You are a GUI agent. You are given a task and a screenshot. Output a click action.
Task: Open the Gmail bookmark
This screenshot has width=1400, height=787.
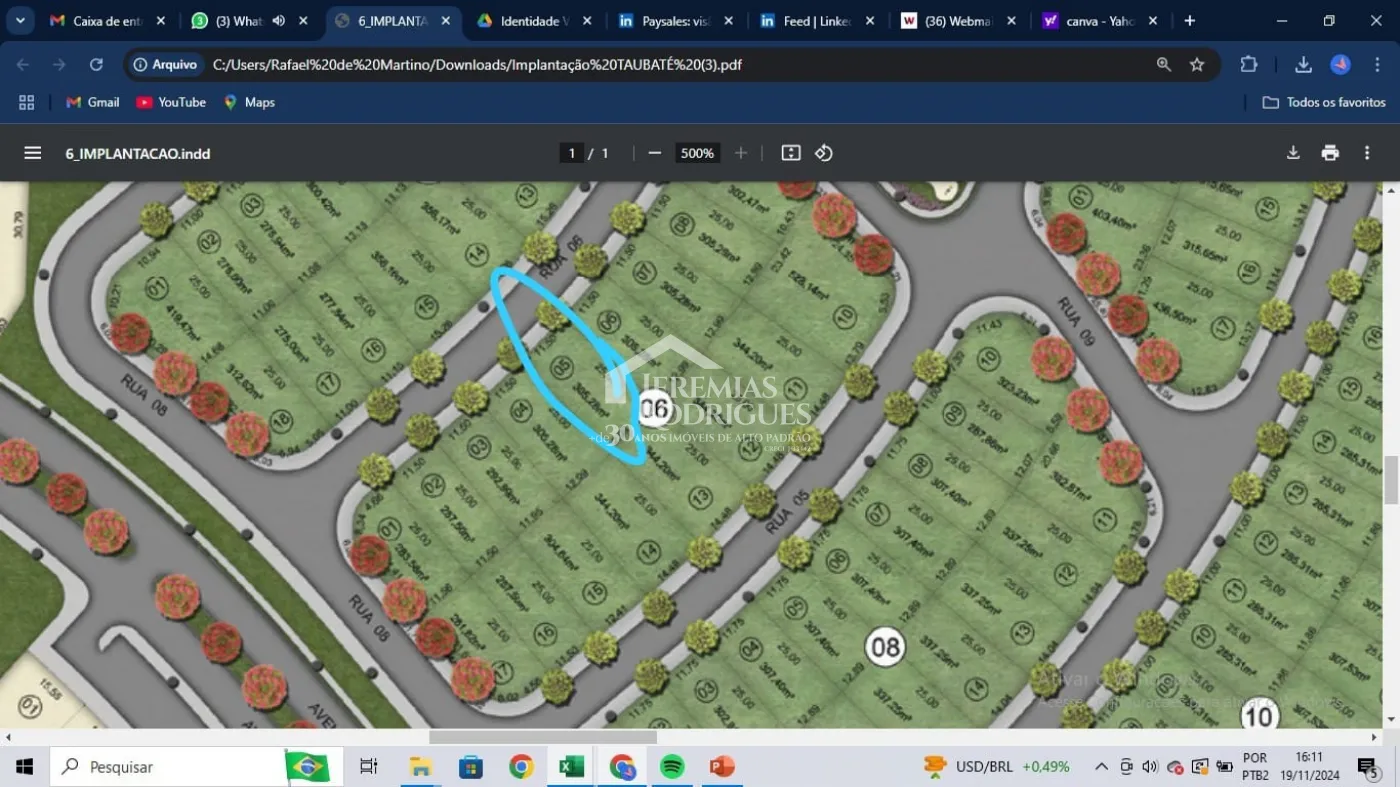[93, 102]
